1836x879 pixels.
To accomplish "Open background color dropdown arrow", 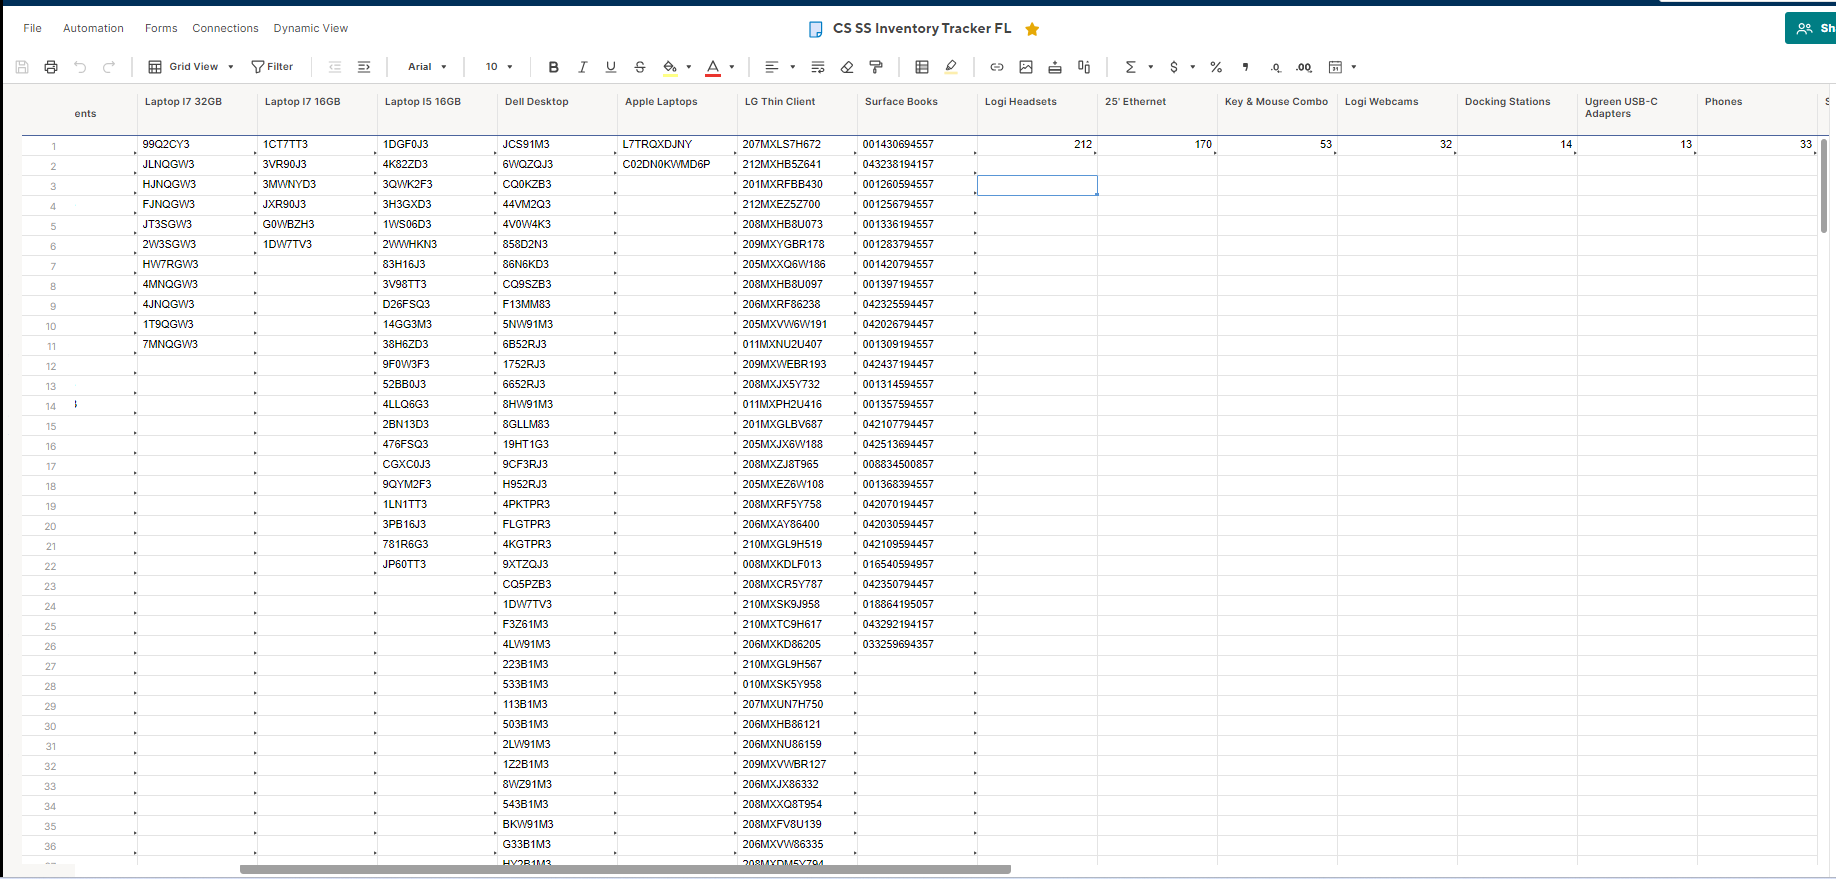I will pyautogui.click(x=689, y=67).
